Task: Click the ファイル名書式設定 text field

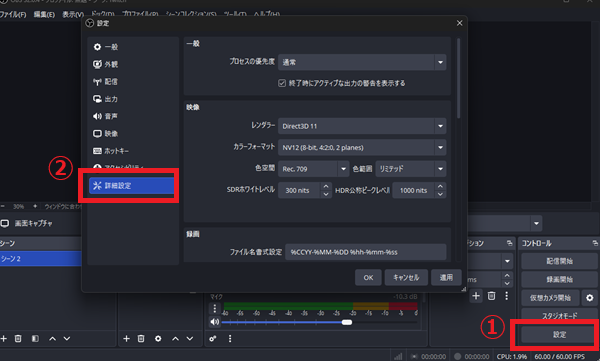Action: coord(365,252)
